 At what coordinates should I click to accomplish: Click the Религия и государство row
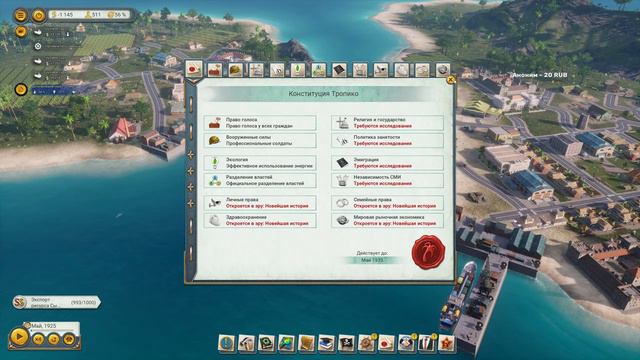tap(387, 123)
